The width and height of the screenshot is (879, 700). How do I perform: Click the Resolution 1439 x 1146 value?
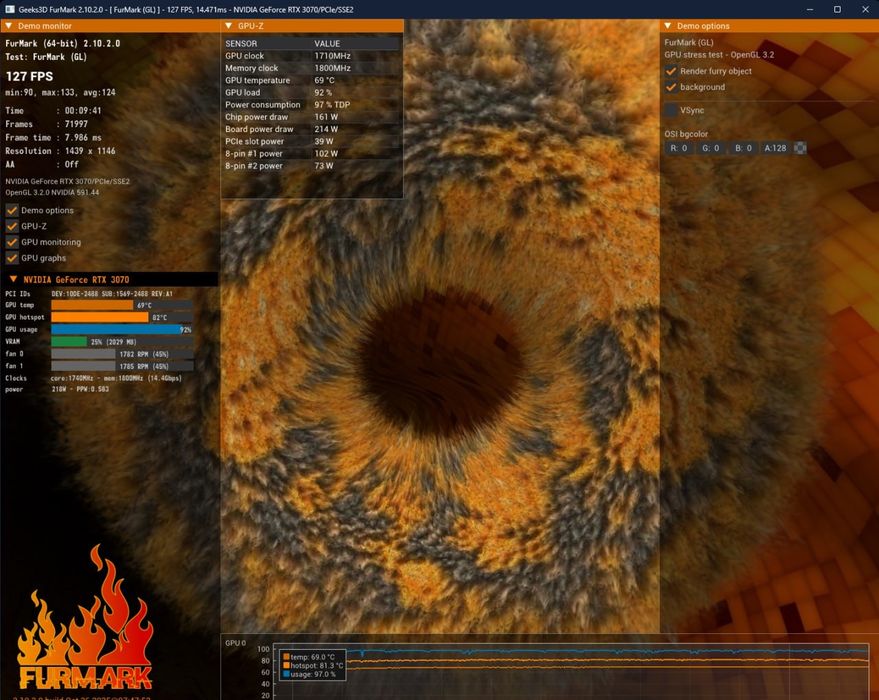[x=90, y=151]
